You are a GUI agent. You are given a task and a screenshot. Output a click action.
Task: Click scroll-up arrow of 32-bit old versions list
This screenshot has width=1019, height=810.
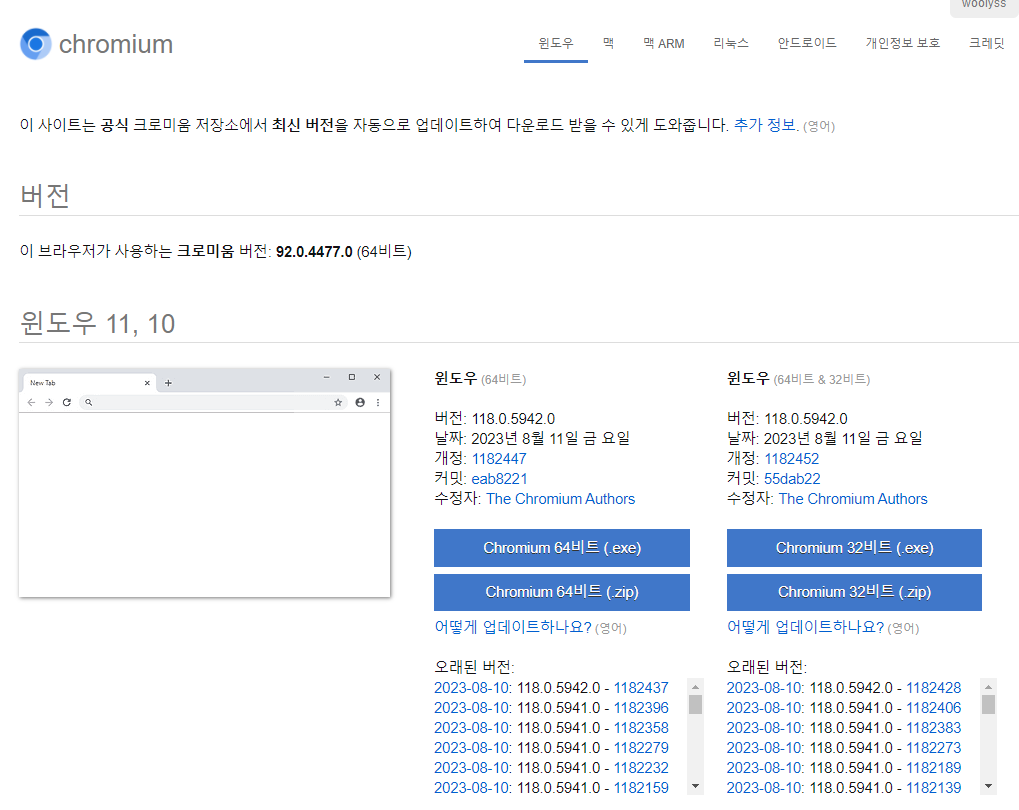coord(988,687)
